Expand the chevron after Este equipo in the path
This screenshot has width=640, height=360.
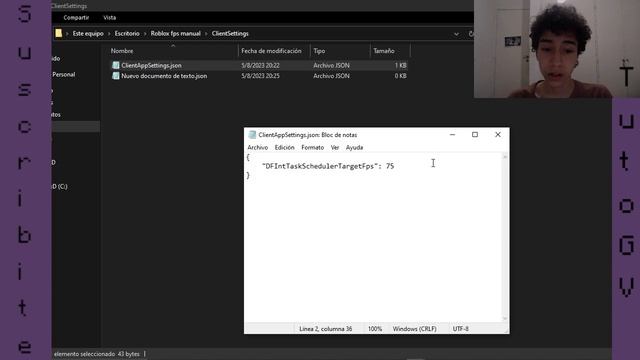109,34
